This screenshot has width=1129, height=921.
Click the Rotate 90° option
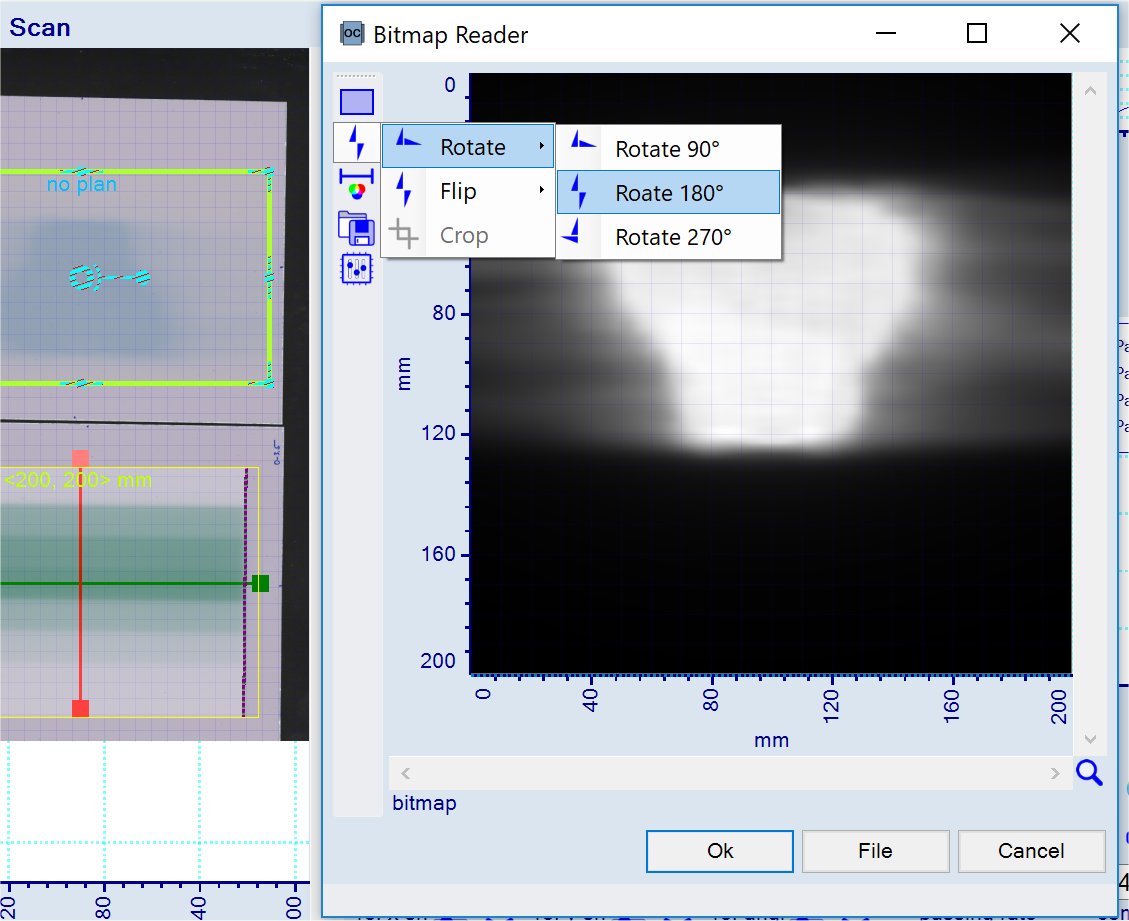click(668, 149)
